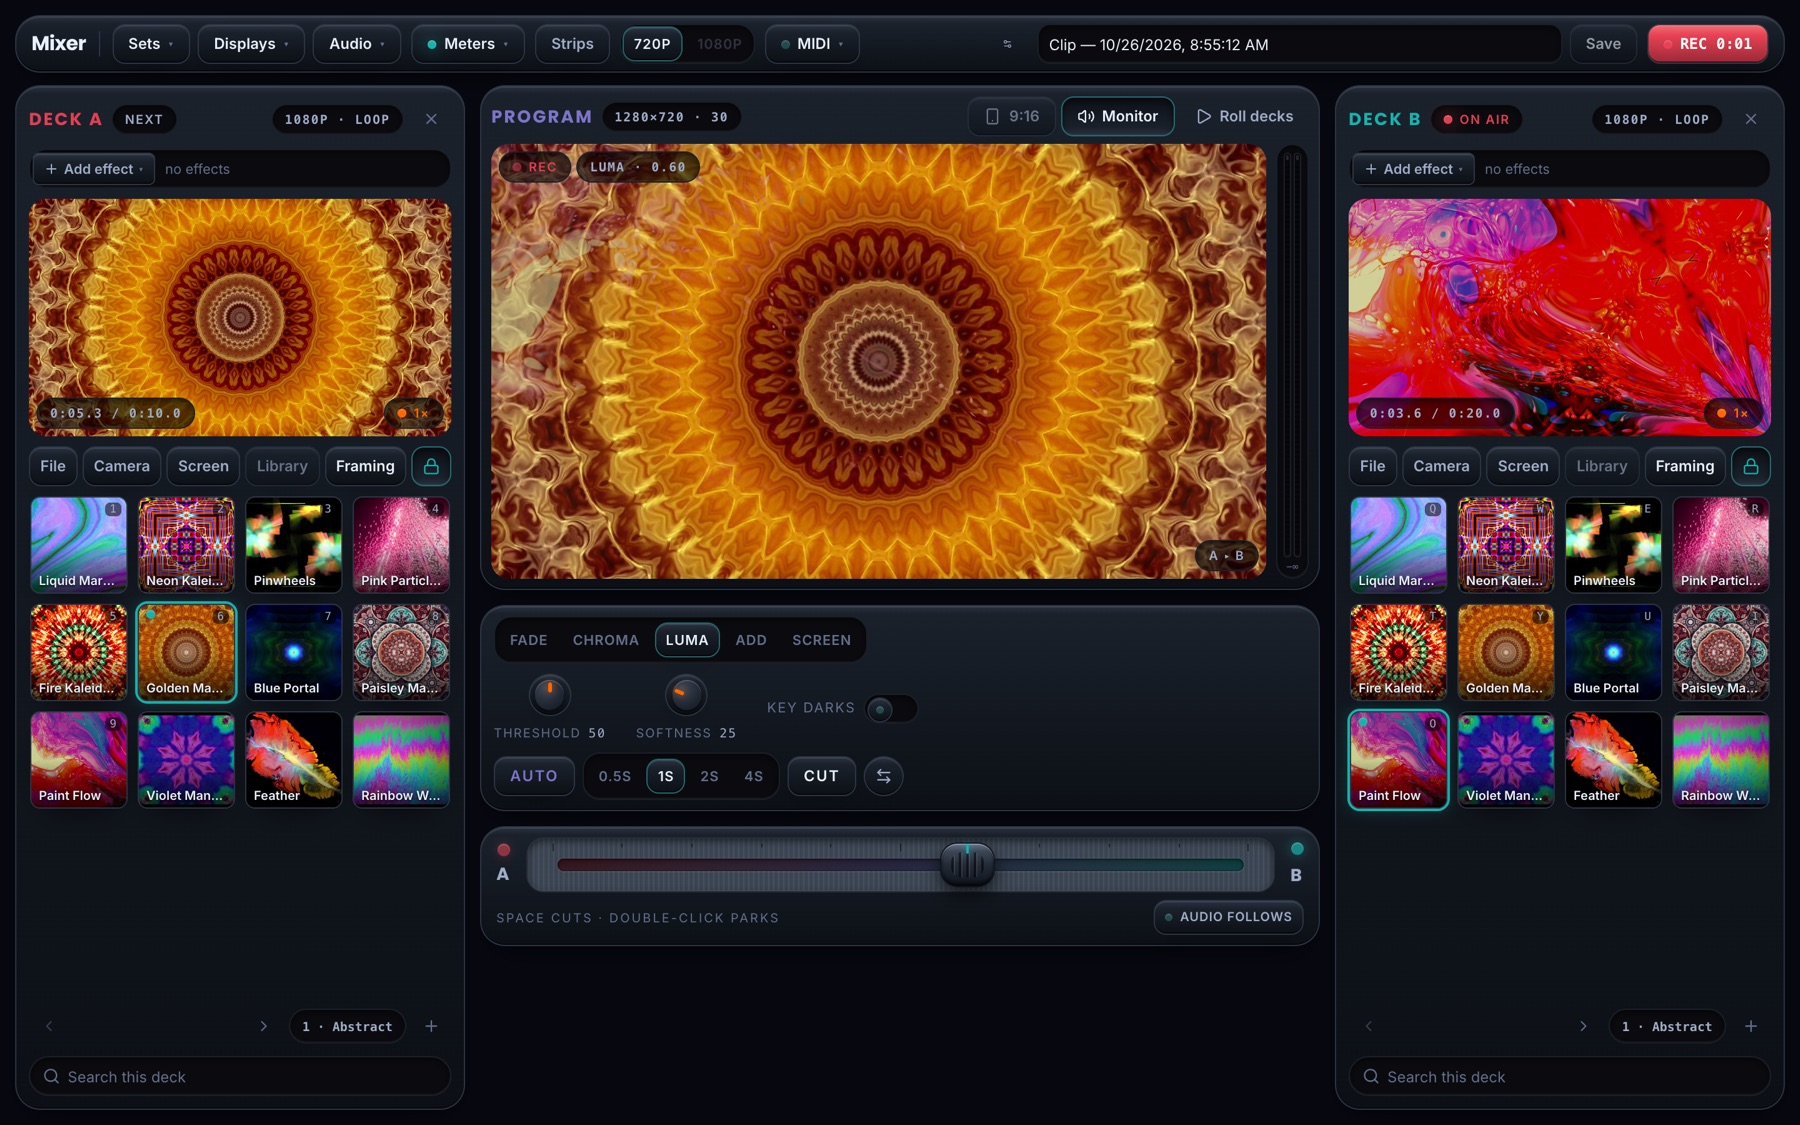
Task: Stop recording with REC 0:01 button
Action: 1708,44
